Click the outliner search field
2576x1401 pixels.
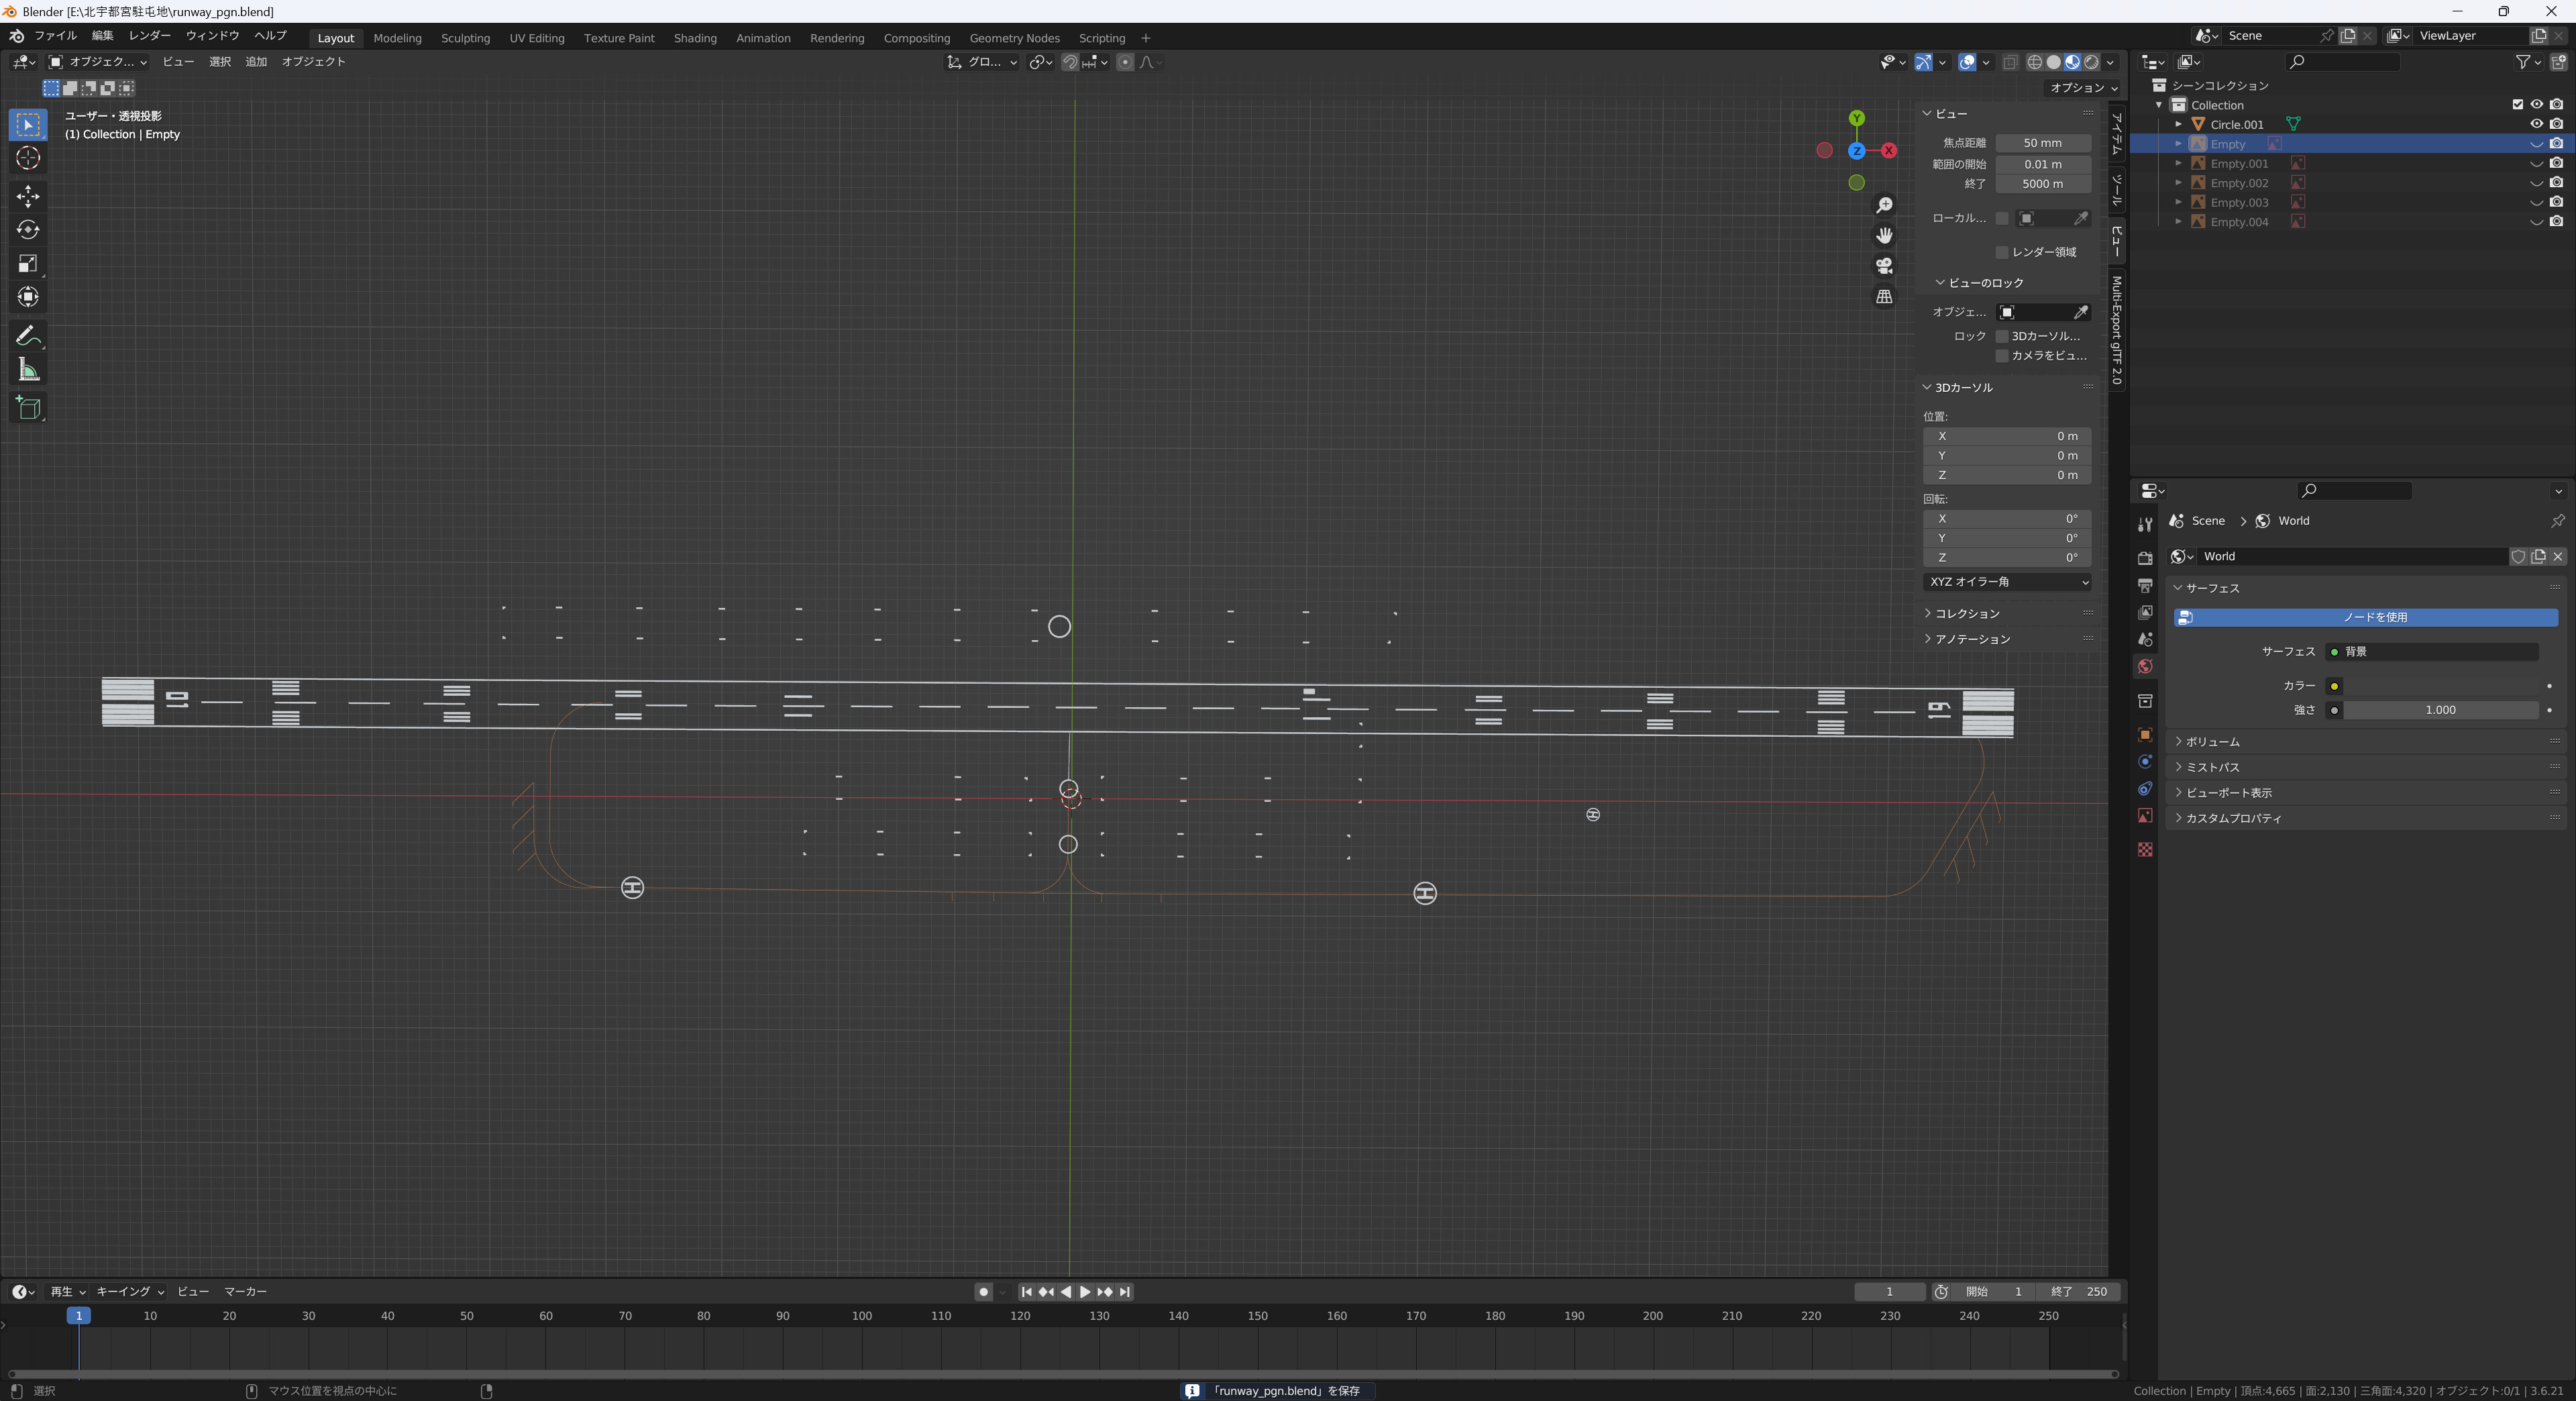(2343, 62)
